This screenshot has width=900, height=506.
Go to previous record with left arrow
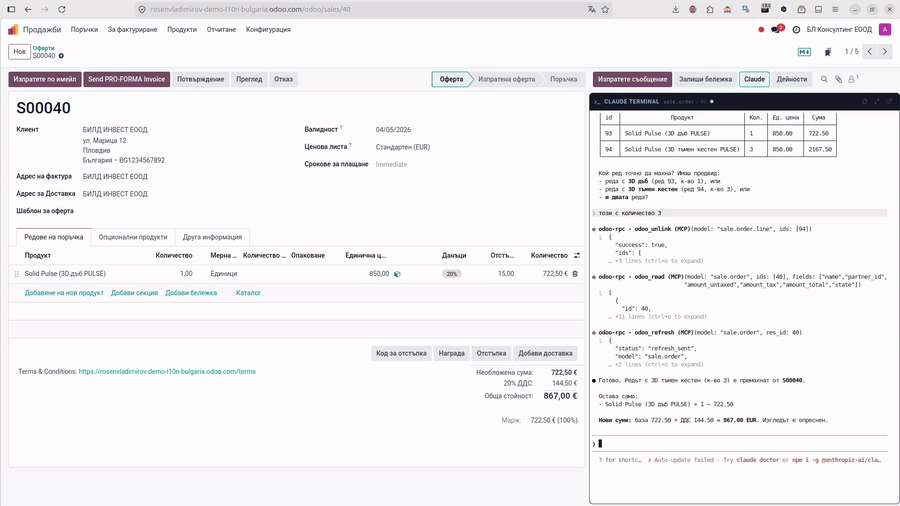[870, 52]
